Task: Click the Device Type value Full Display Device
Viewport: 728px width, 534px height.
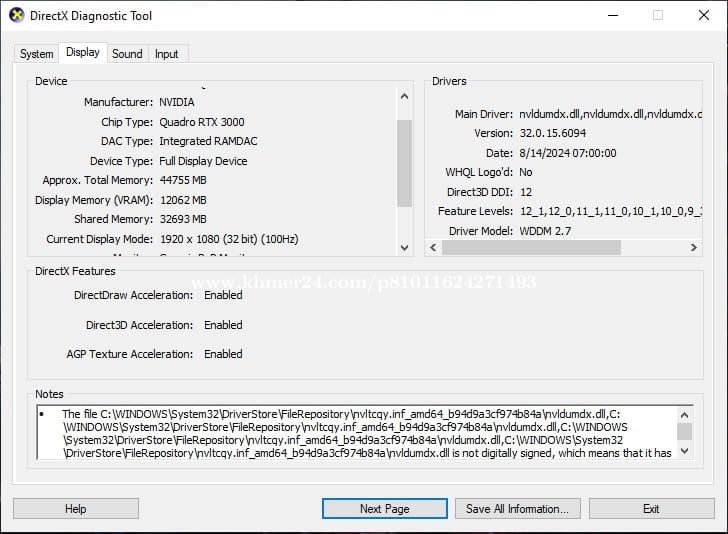Action: (203, 161)
